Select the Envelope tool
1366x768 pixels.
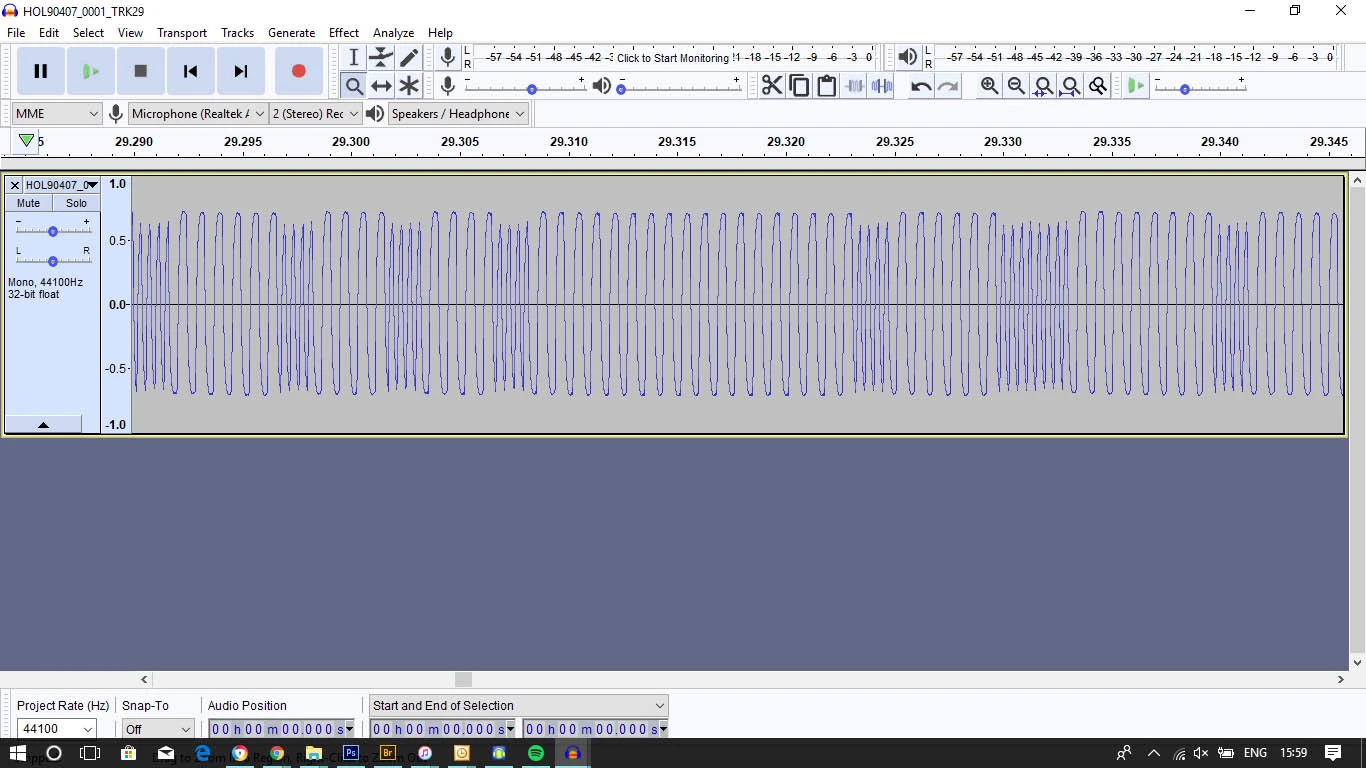[381, 58]
